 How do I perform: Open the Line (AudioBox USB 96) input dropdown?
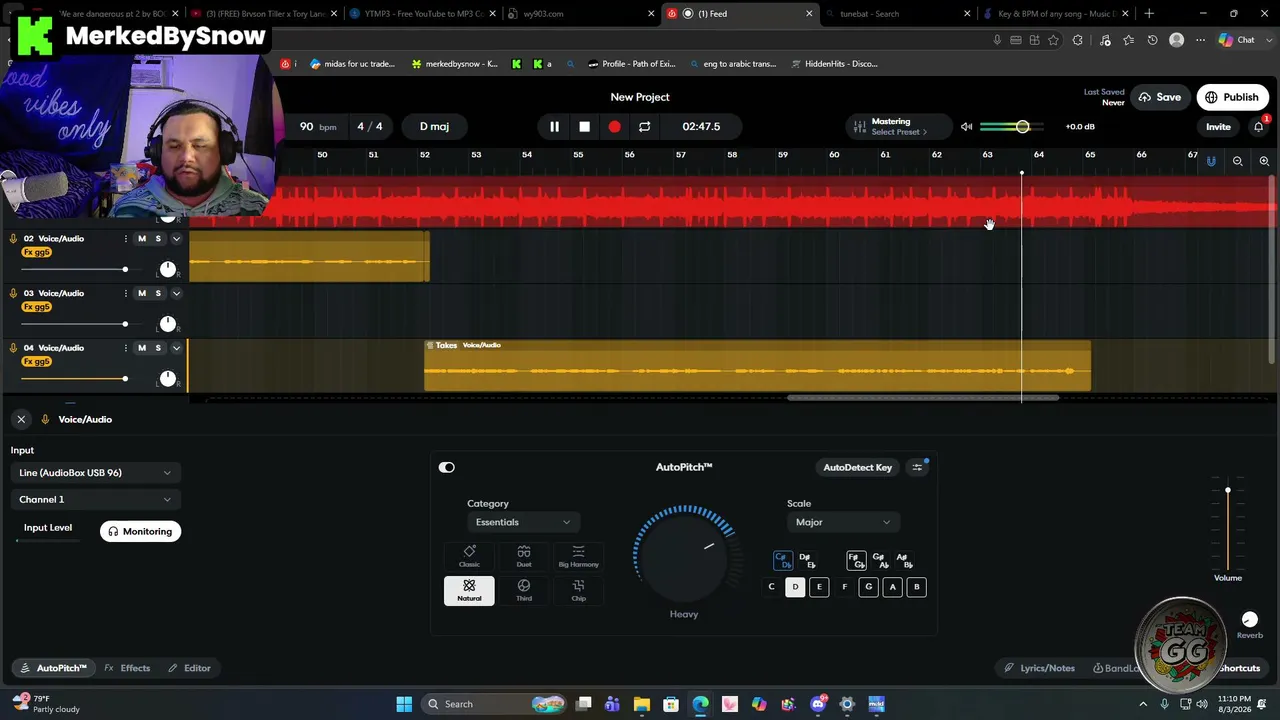pyautogui.click(x=95, y=473)
